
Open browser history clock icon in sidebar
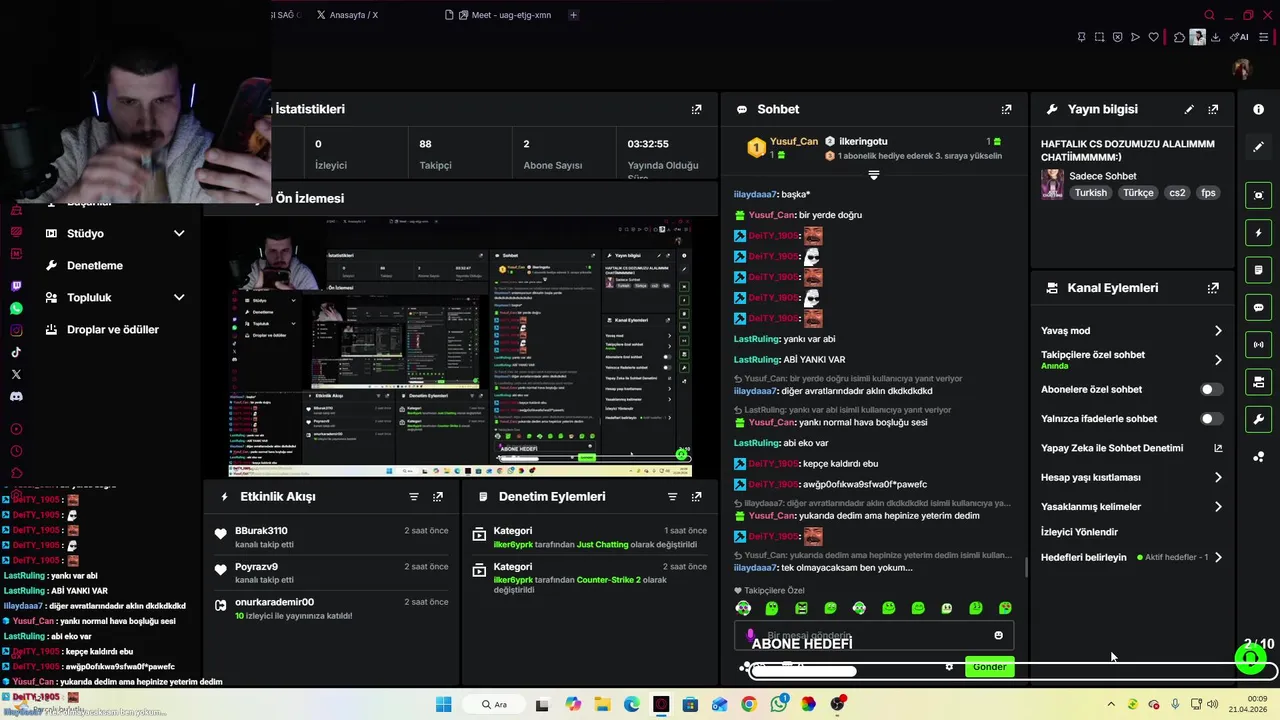(x=16, y=451)
